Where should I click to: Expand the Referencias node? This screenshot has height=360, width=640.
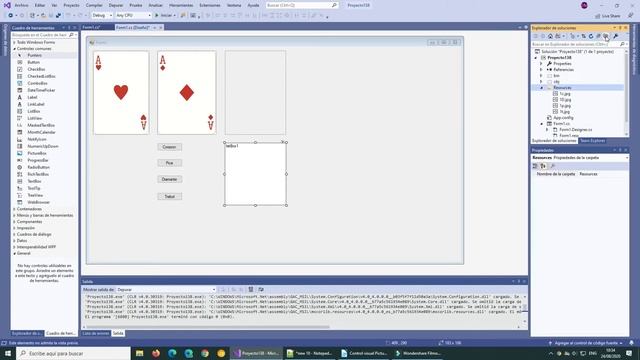pos(541,70)
